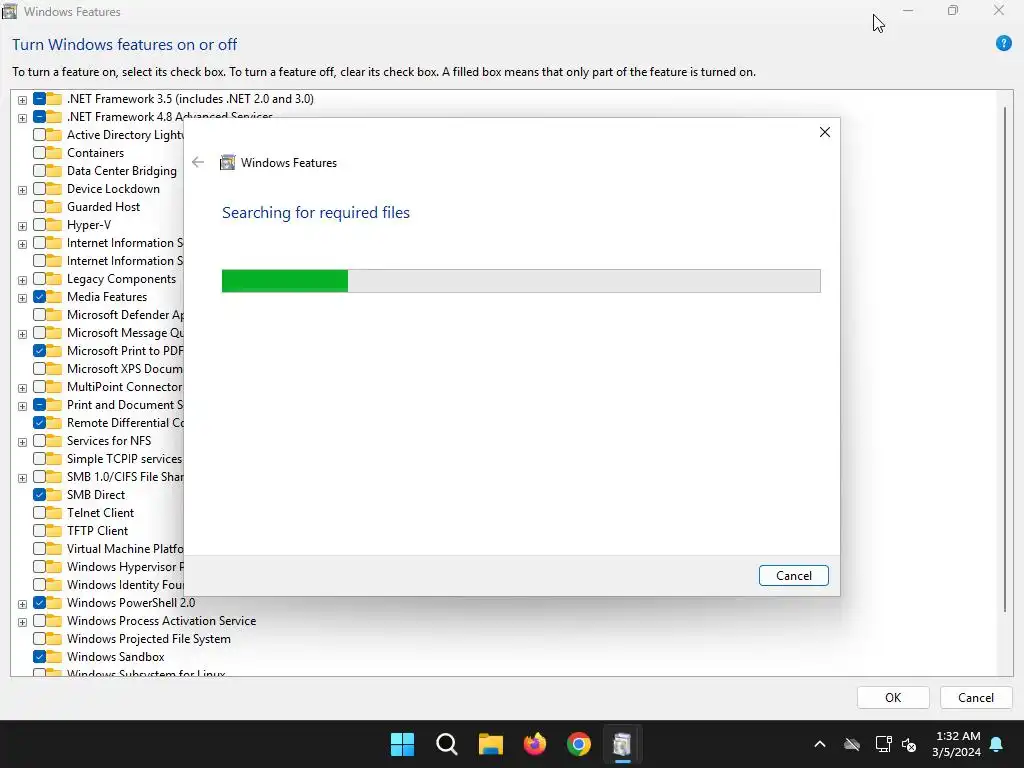The height and width of the screenshot is (768, 1024).
Task: Expand the Internet Information Services node
Action: point(22,244)
